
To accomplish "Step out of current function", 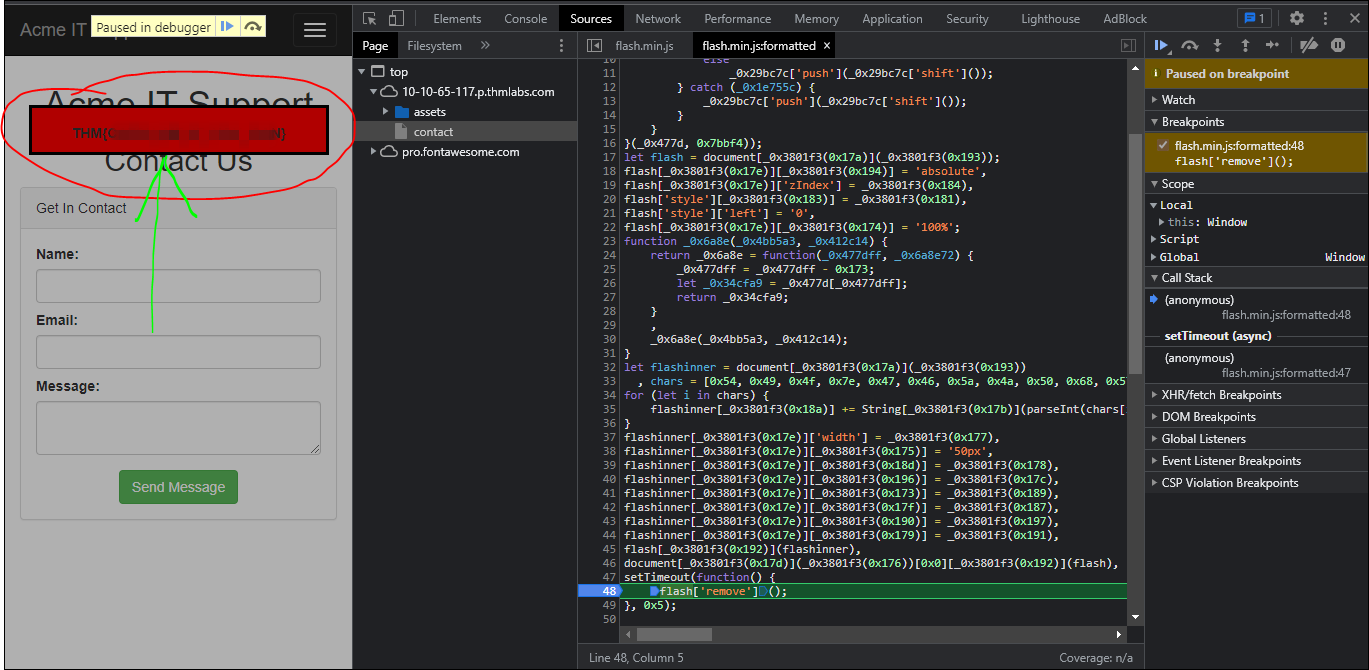I will point(1245,45).
